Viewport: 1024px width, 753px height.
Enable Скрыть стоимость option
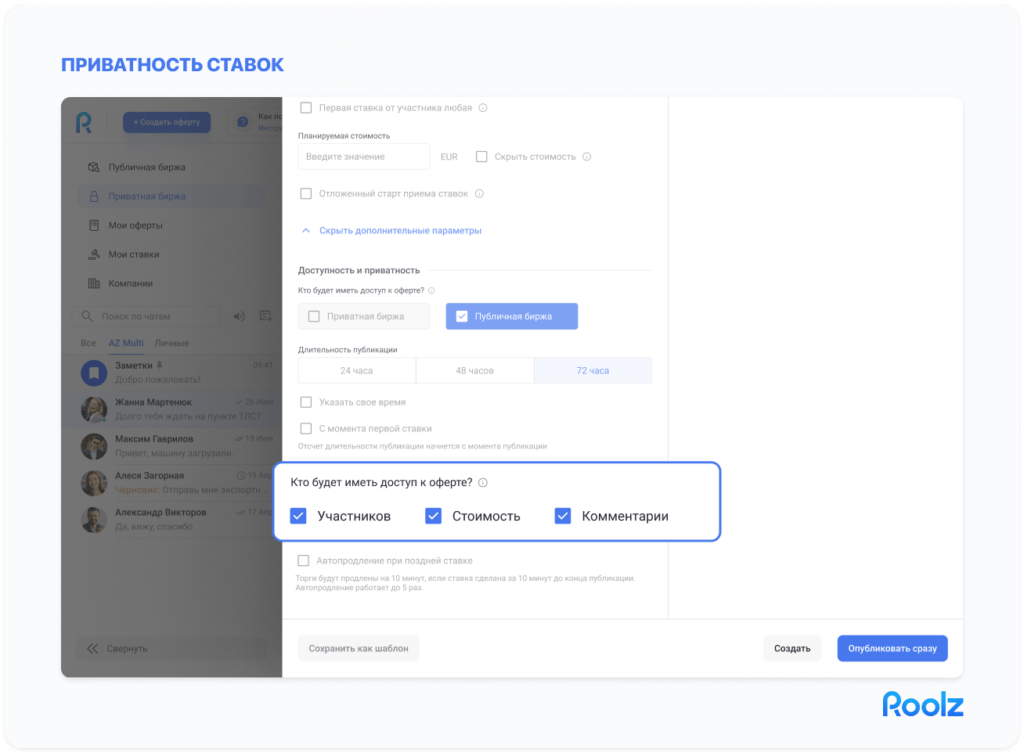[481, 156]
